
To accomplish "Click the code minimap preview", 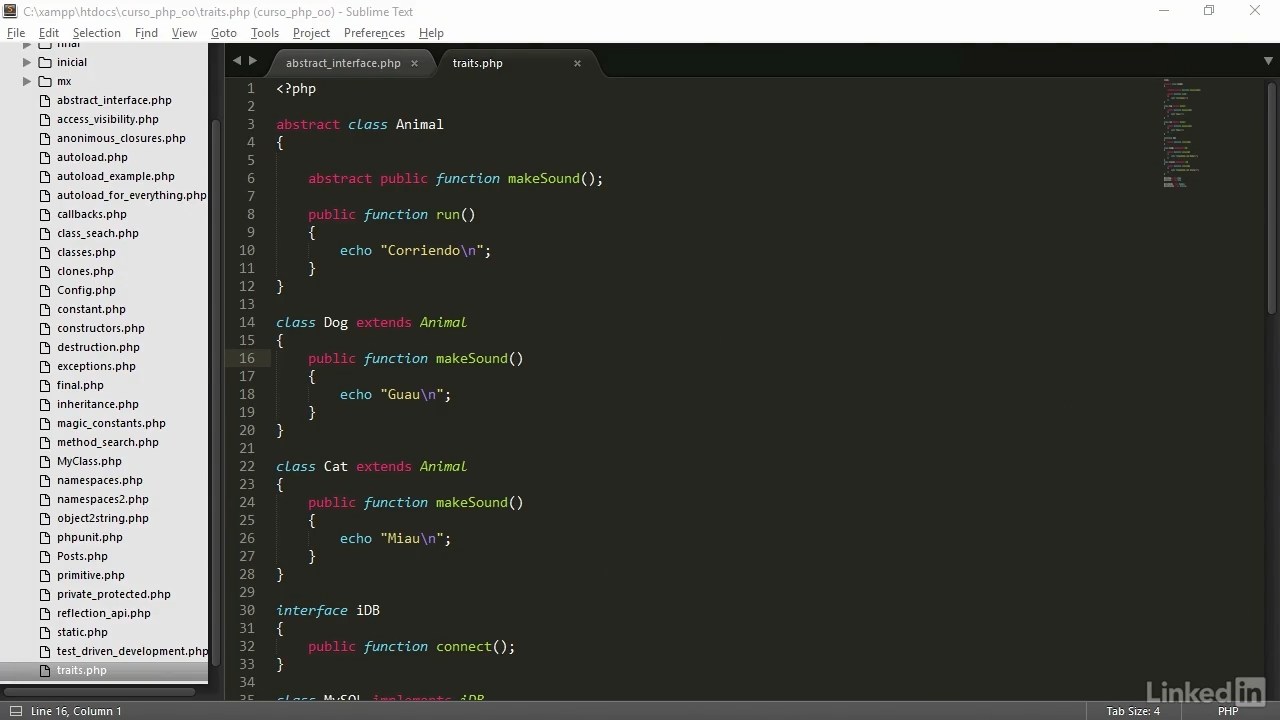I will click(1182, 134).
